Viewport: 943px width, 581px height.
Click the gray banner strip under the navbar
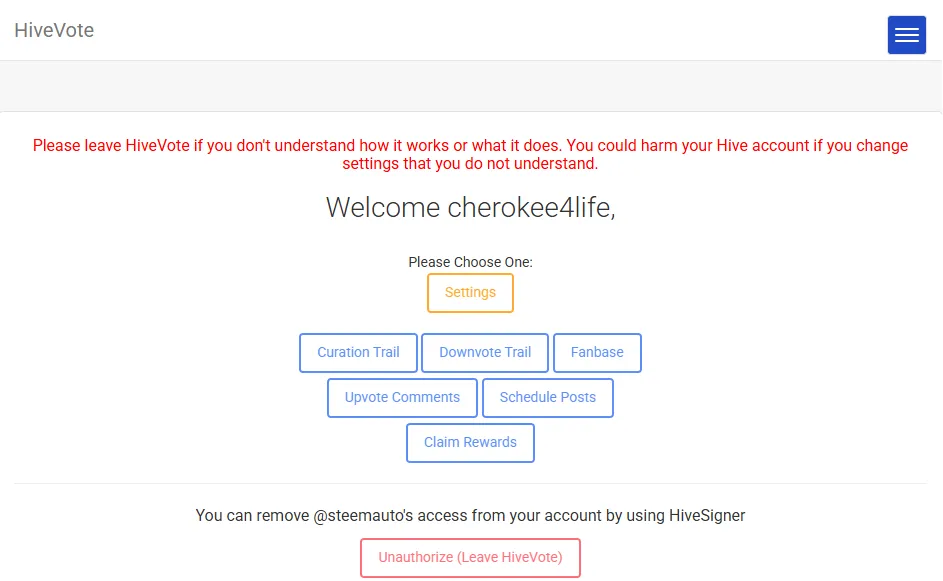pos(472,86)
